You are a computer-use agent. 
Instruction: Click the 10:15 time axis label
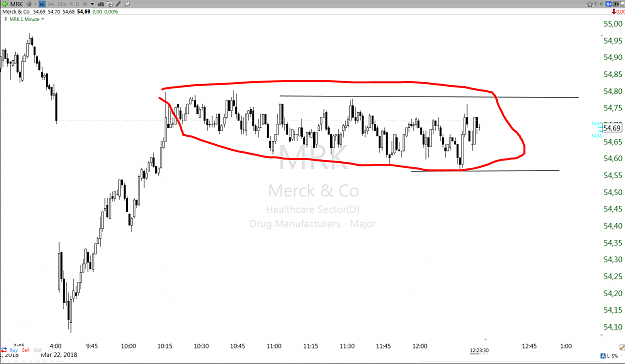tap(165, 346)
